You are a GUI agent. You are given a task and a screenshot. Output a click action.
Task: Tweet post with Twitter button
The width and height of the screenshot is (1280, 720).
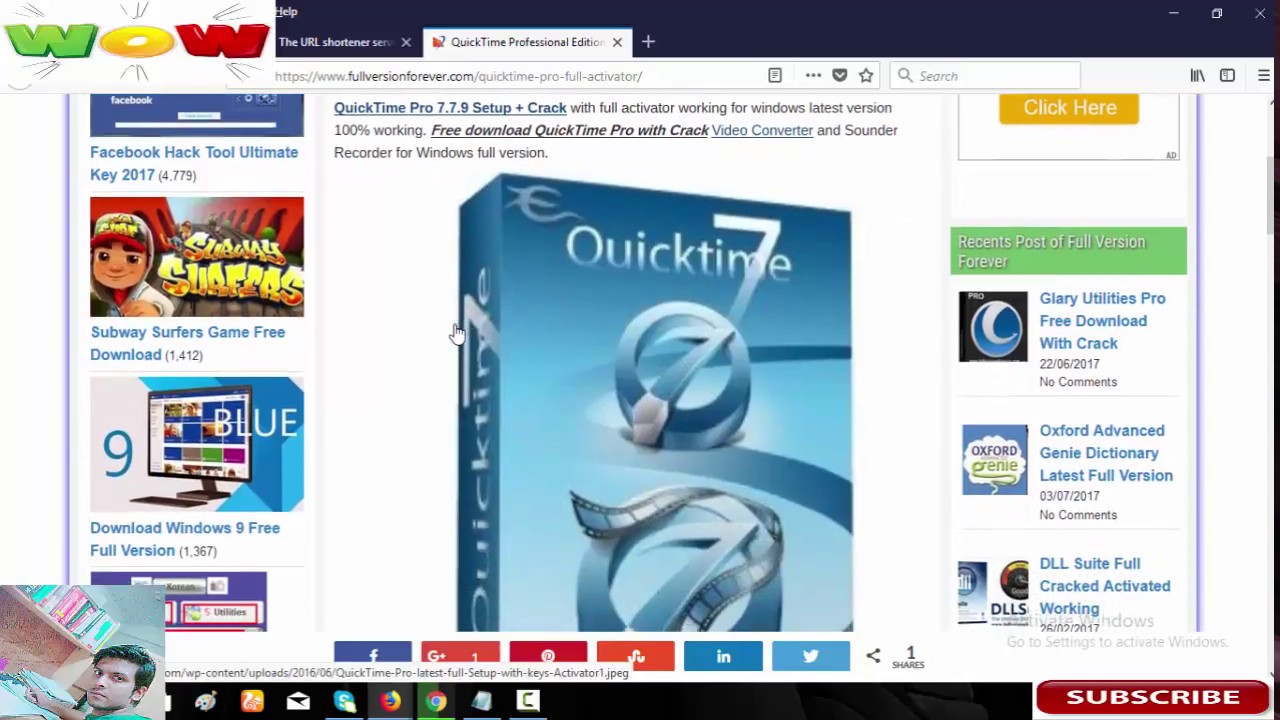coord(811,656)
